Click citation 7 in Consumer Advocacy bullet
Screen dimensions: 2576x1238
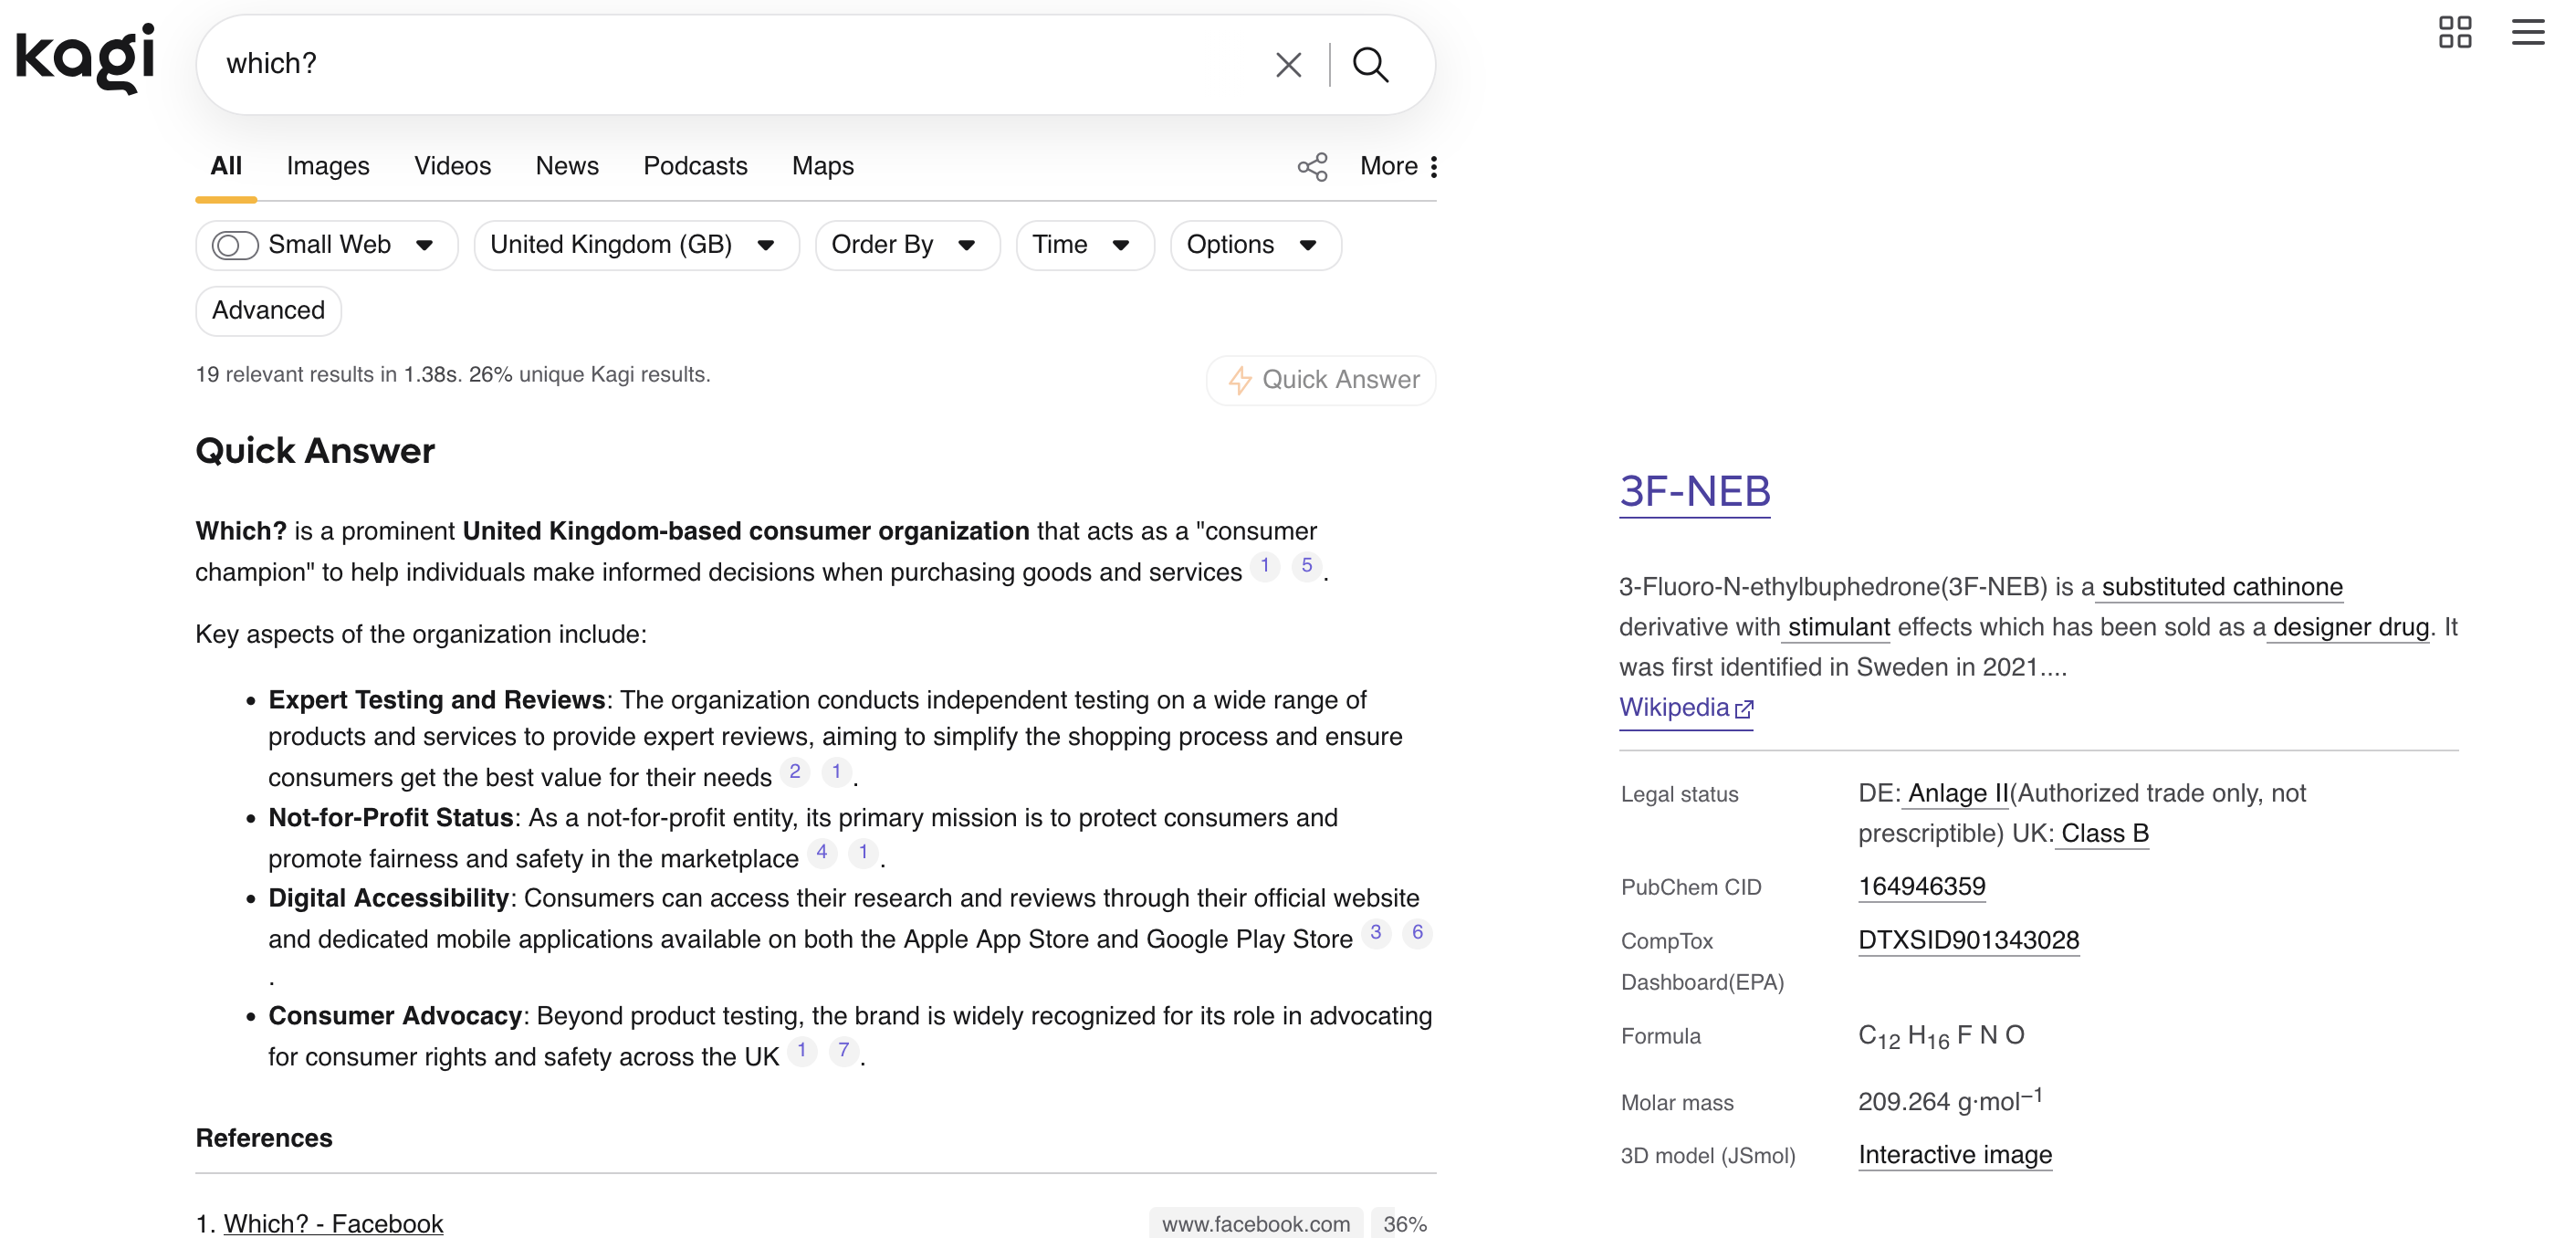[x=843, y=1051]
